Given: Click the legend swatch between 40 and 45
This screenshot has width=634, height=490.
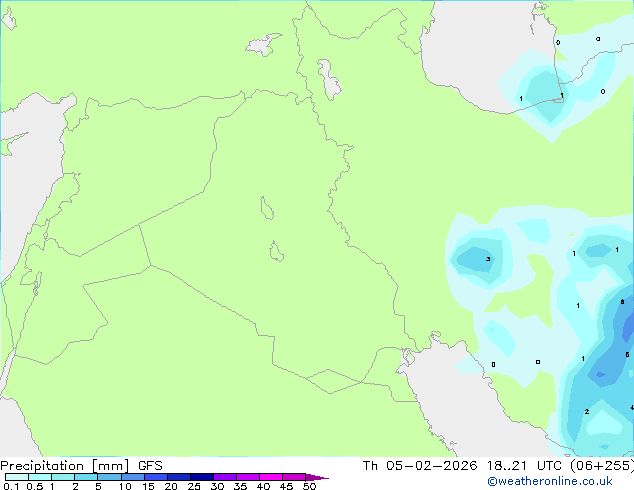Looking at the screenshot, I should [271, 477].
